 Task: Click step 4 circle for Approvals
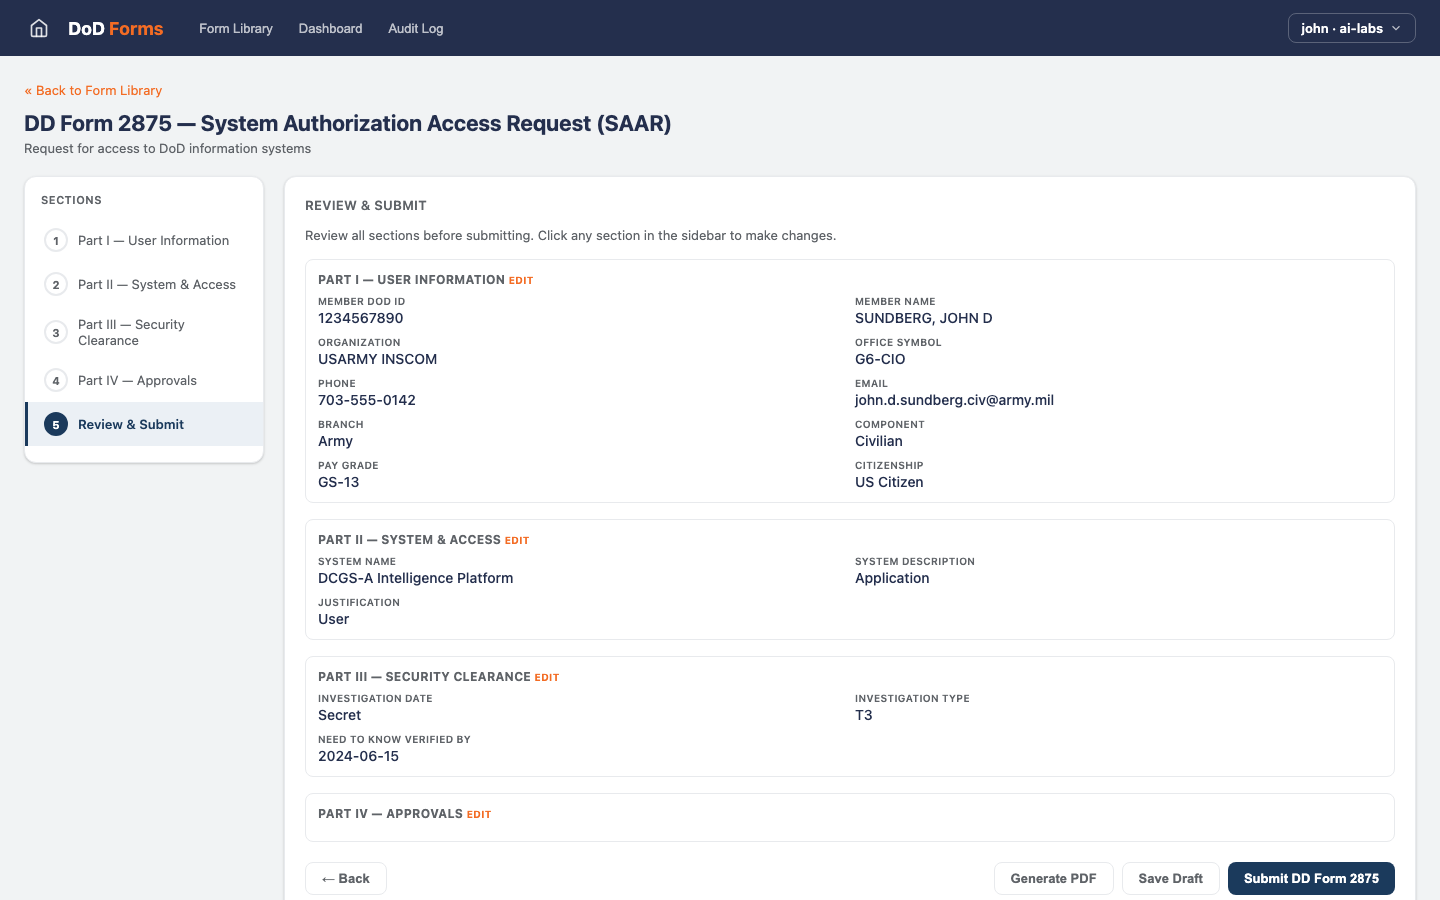[x=56, y=381]
